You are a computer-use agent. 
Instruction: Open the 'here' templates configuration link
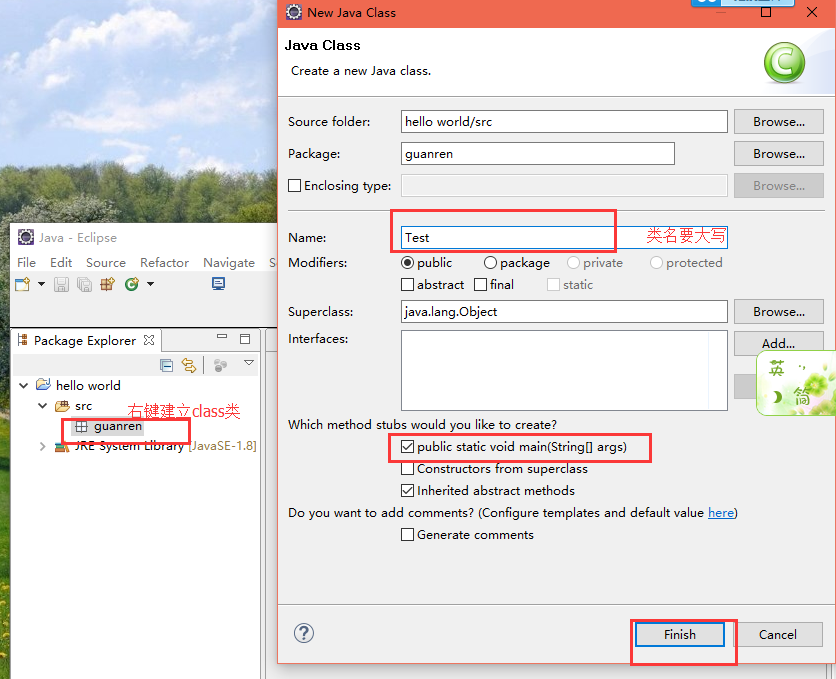pos(721,513)
